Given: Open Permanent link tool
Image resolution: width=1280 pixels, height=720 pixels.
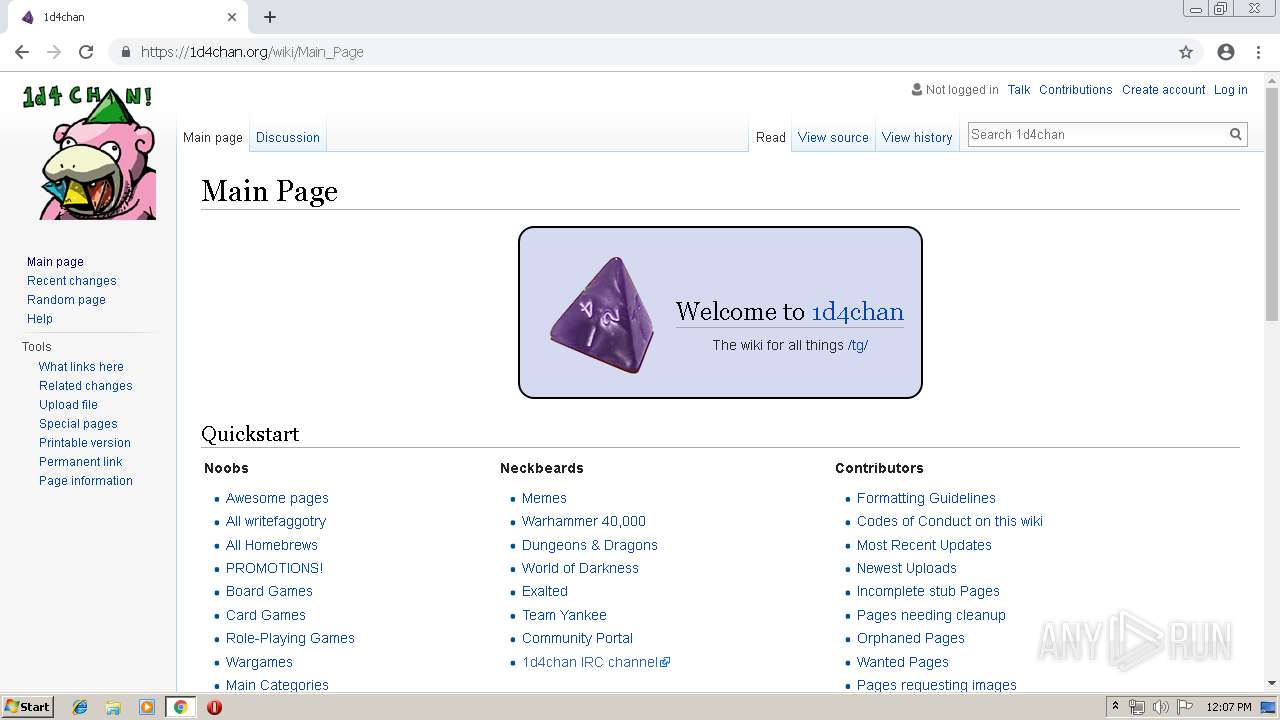Looking at the screenshot, I should [81, 462].
